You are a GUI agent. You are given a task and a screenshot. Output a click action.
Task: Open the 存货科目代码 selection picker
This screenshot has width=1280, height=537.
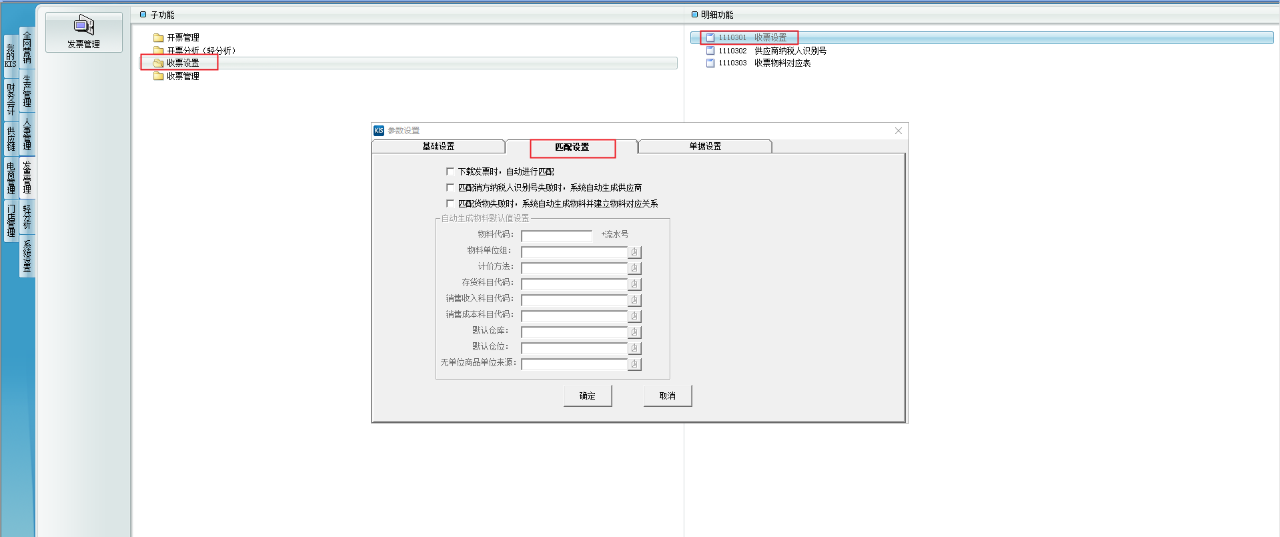tap(634, 284)
